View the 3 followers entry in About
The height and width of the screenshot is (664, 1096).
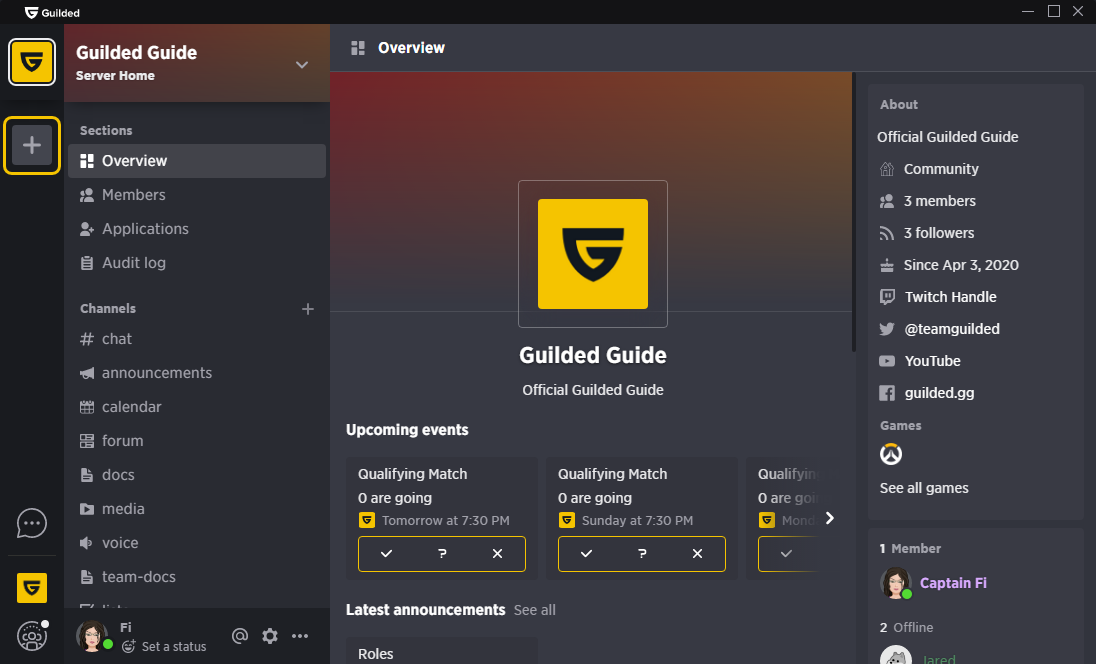[x=927, y=233]
